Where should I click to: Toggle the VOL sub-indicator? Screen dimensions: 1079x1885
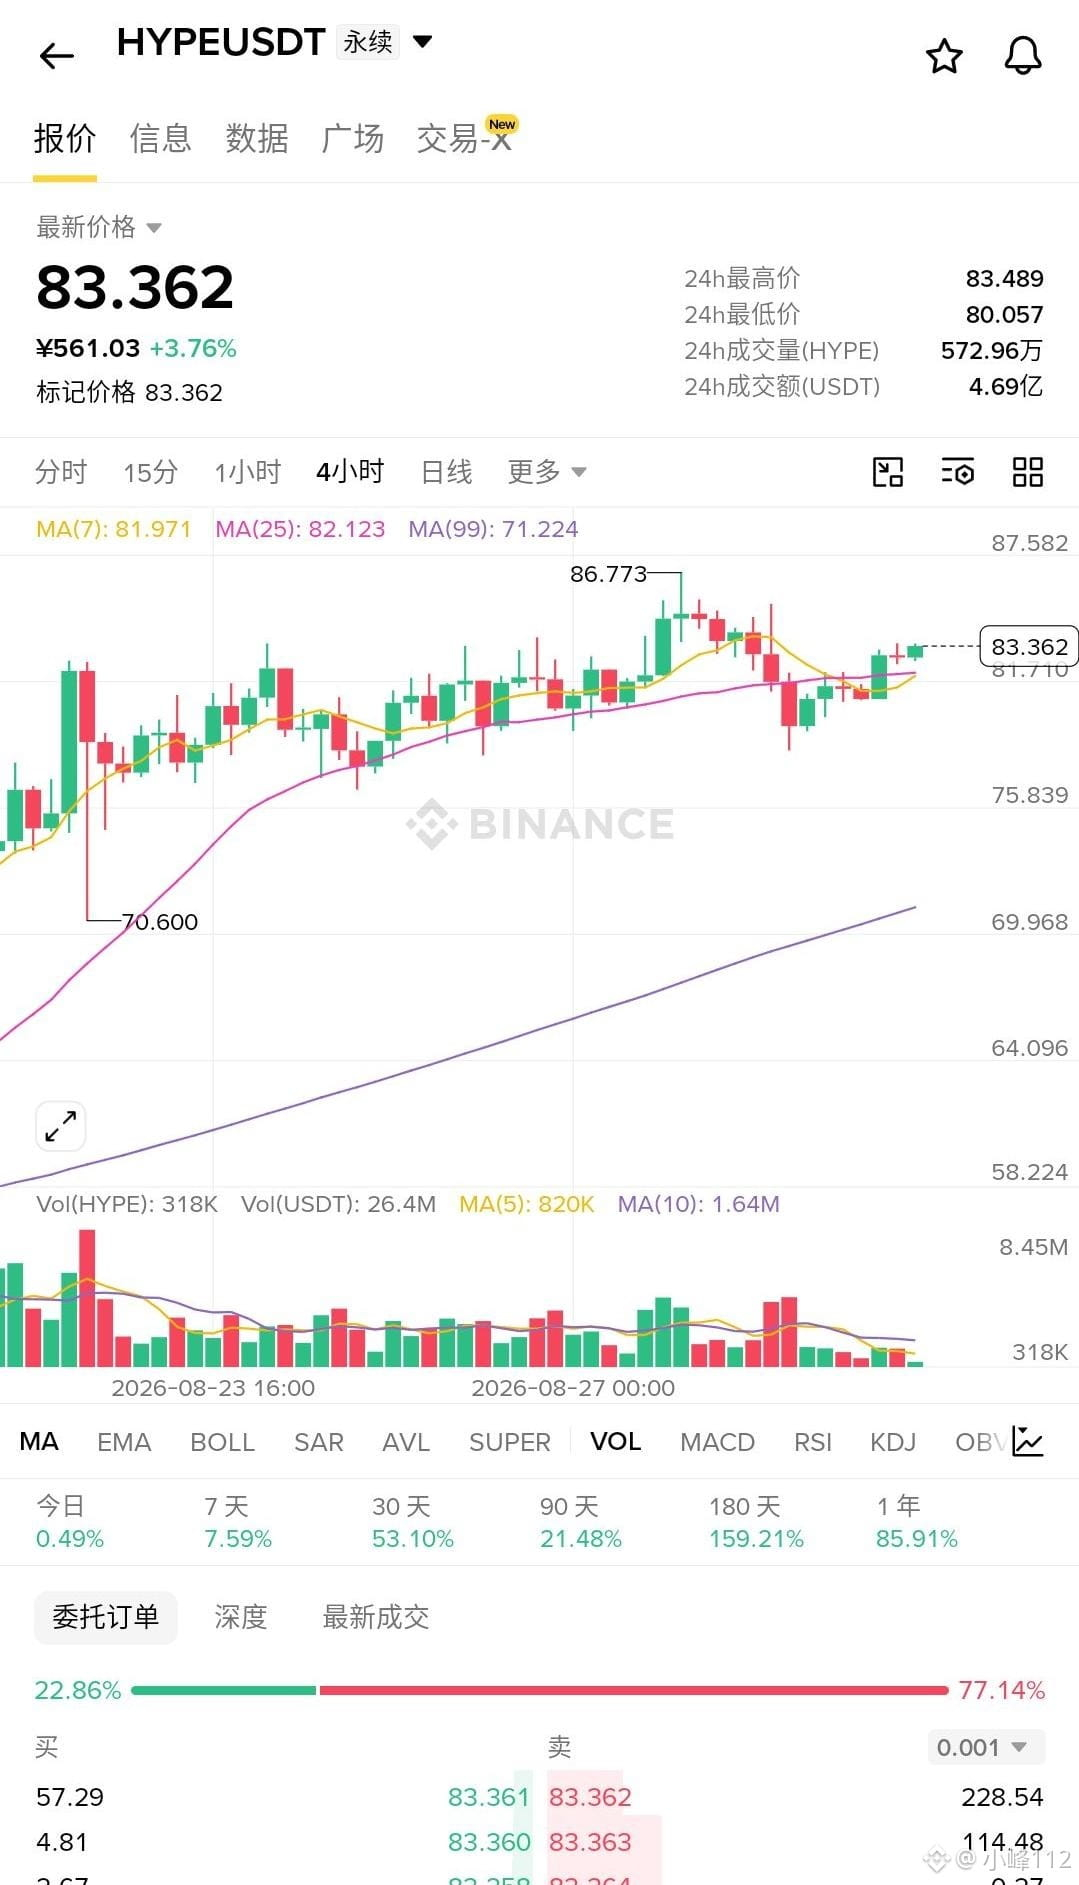coord(616,1441)
